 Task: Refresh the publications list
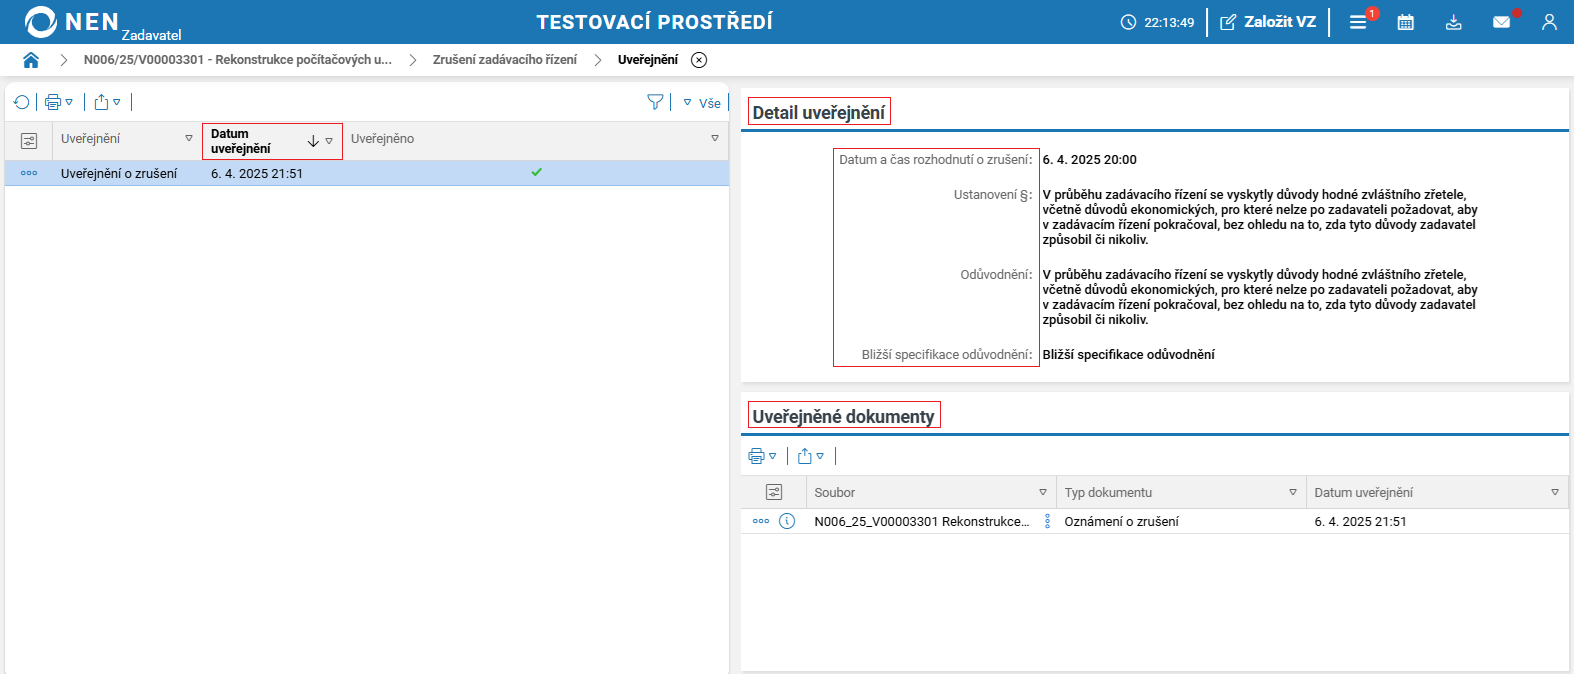click(x=21, y=102)
